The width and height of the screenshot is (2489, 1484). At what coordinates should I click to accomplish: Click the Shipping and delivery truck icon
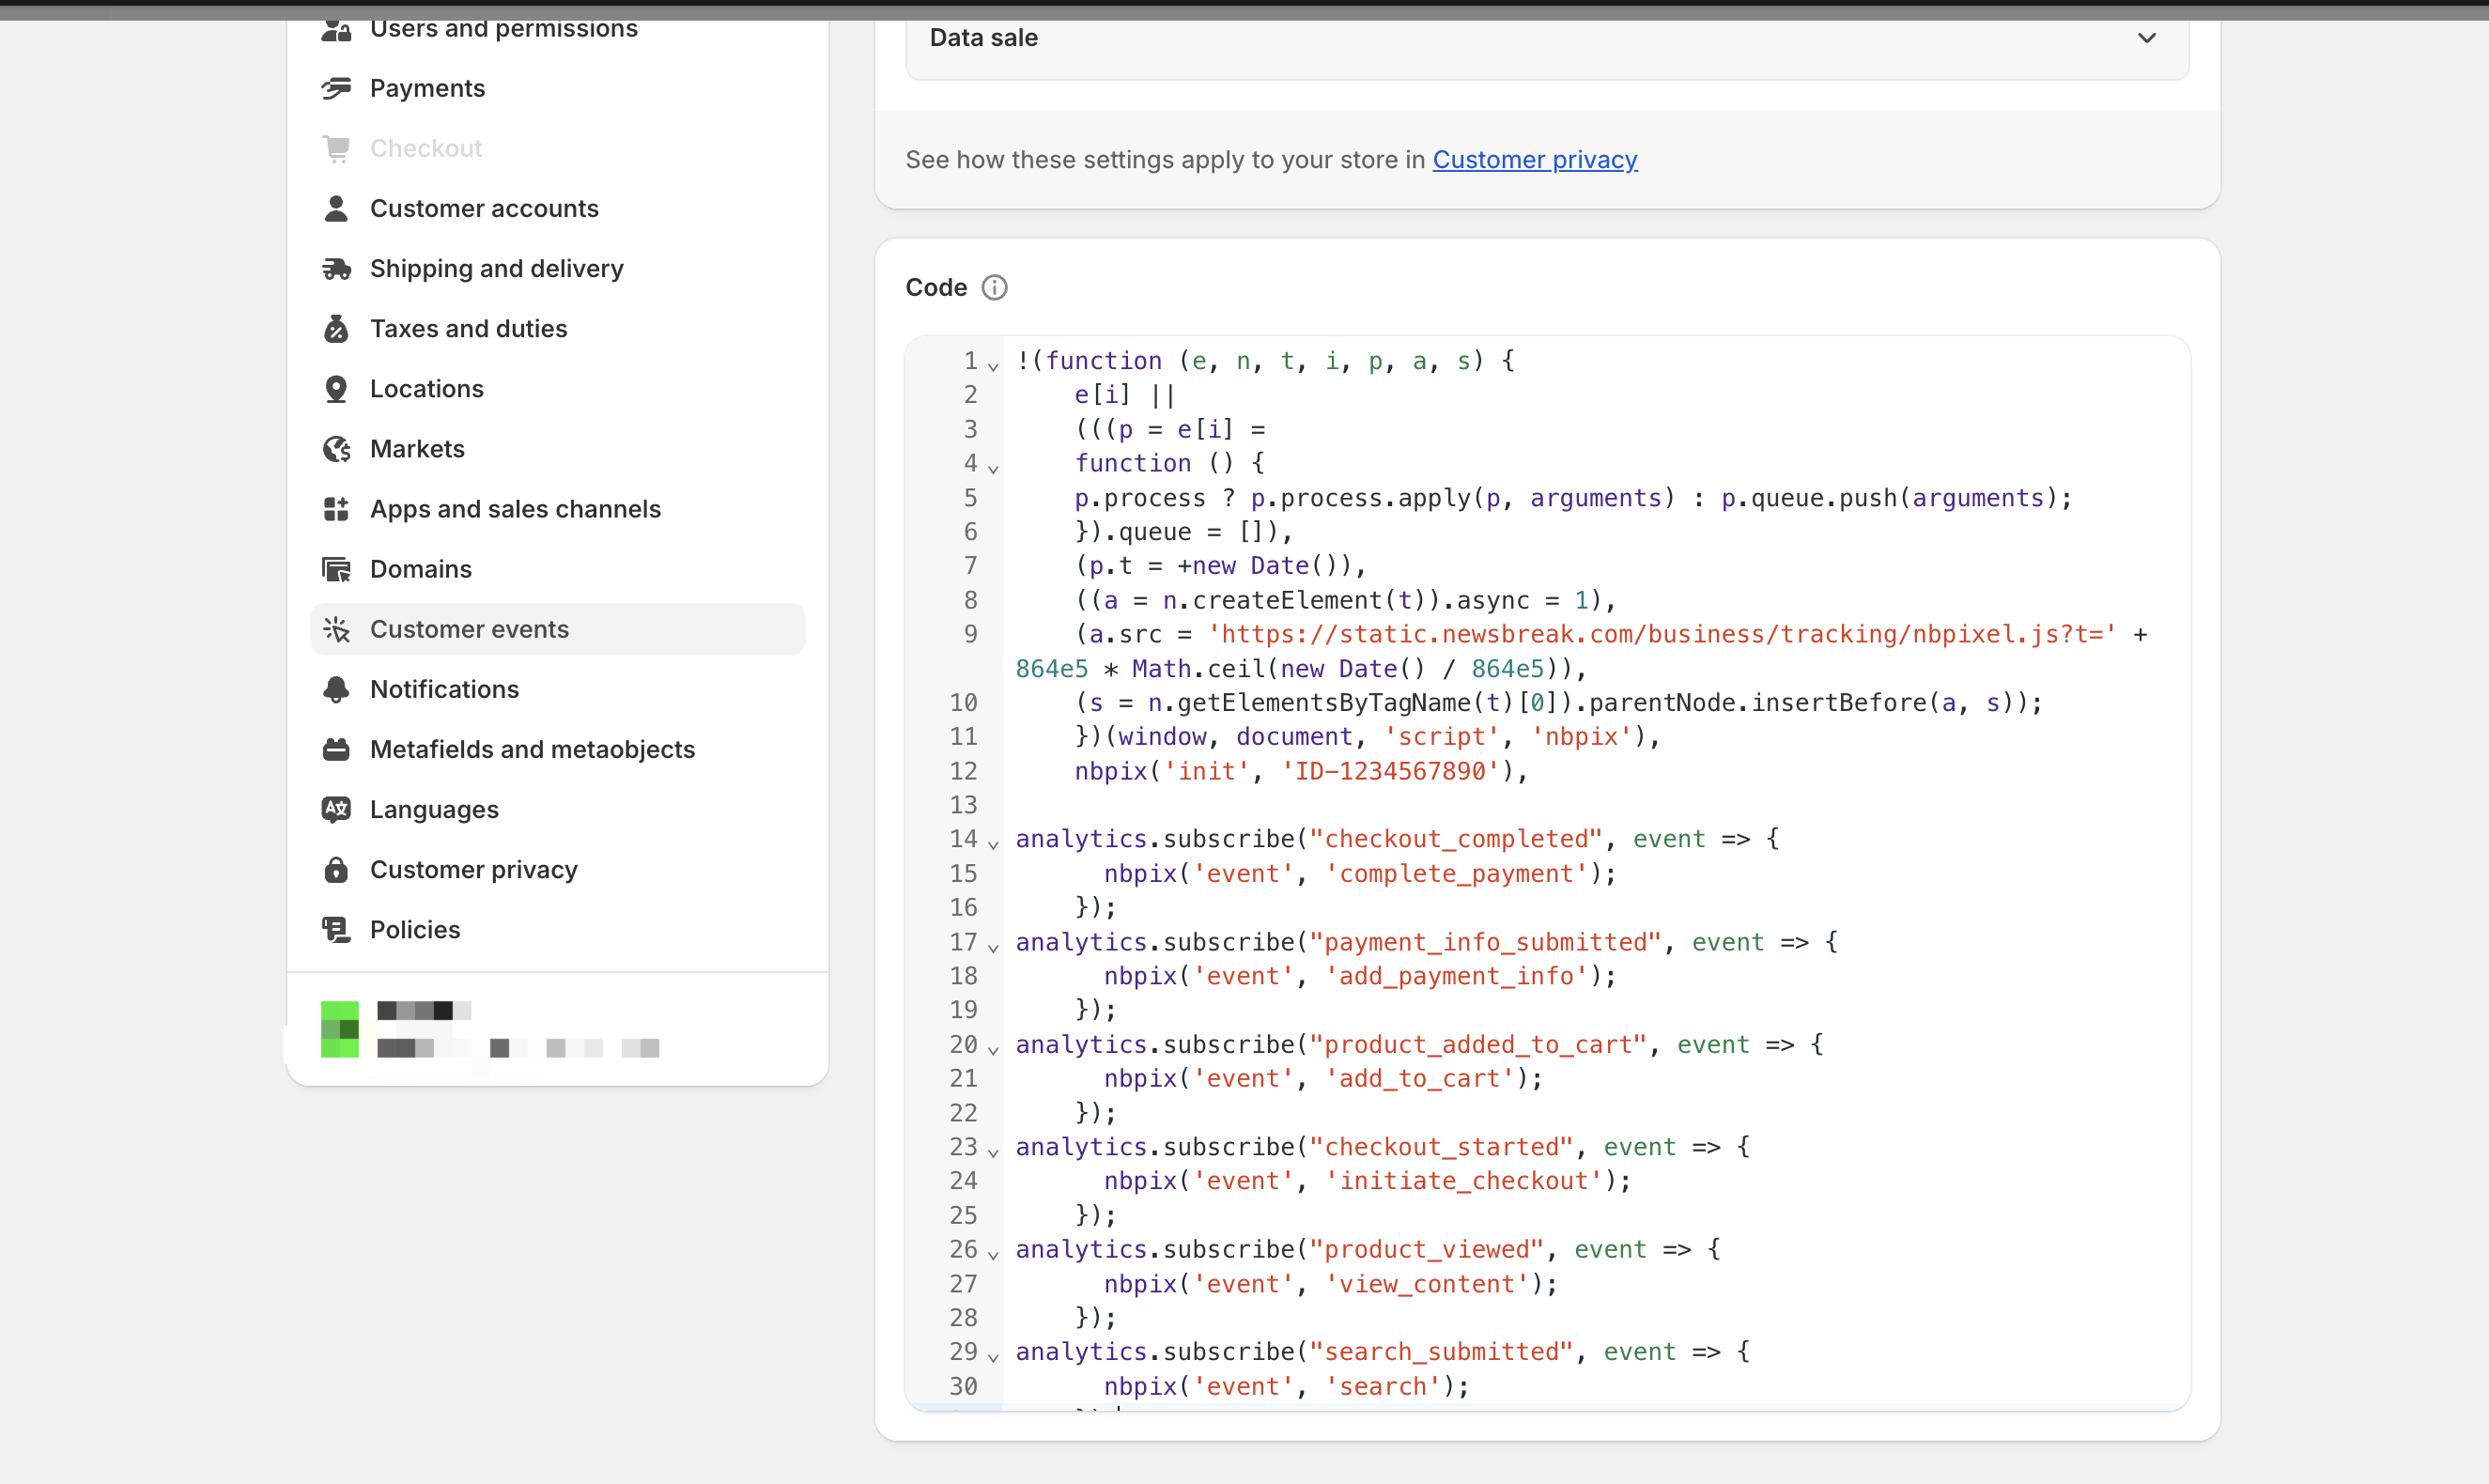point(336,269)
